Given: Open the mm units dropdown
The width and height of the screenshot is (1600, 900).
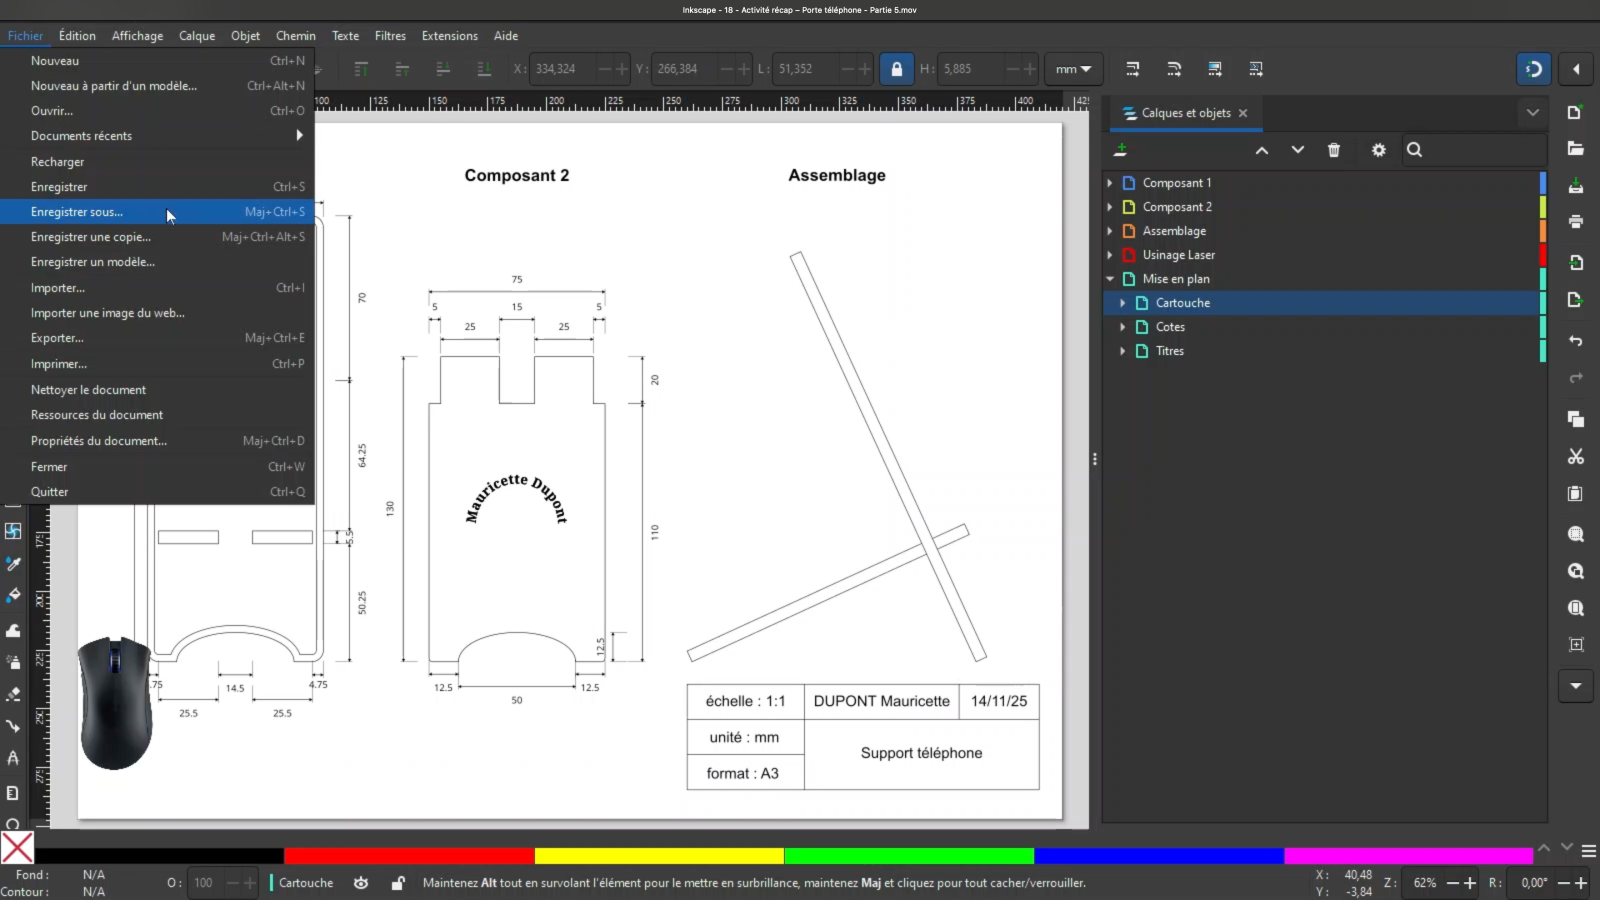Looking at the screenshot, I should tap(1073, 69).
